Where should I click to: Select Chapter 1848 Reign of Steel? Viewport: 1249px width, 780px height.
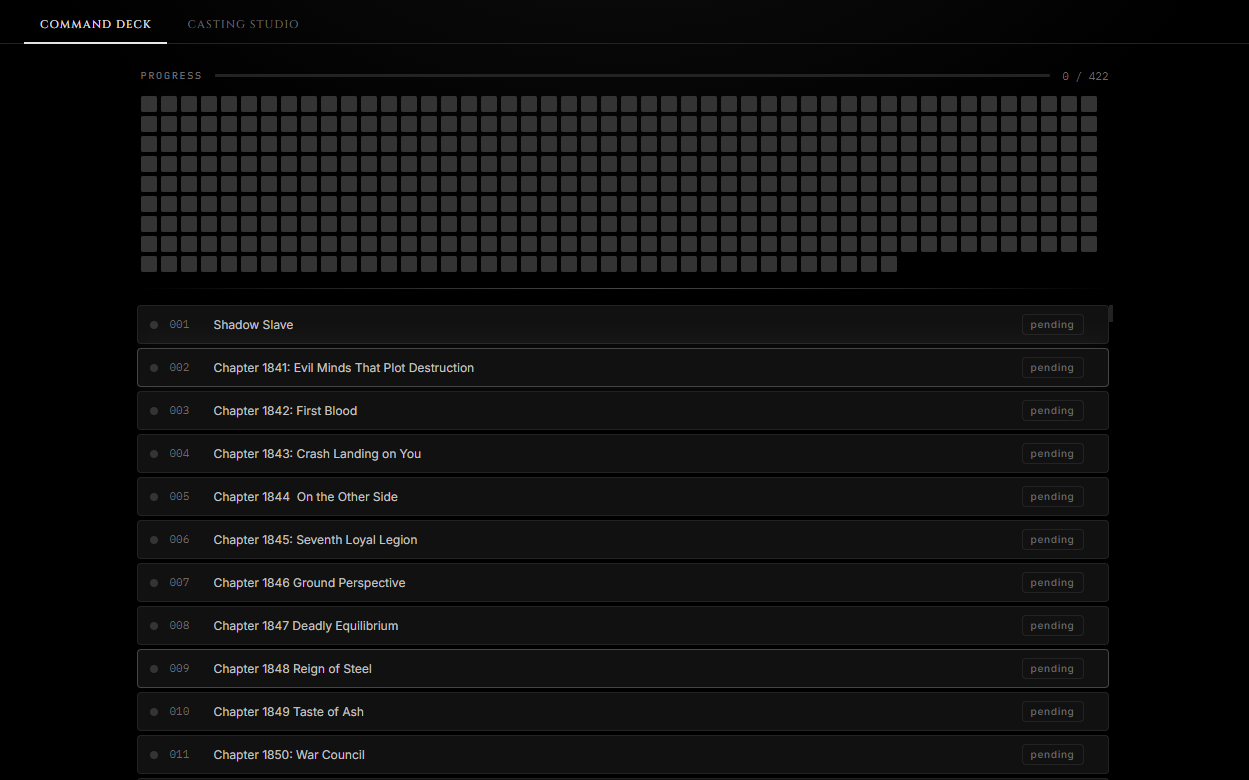click(x=623, y=669)
